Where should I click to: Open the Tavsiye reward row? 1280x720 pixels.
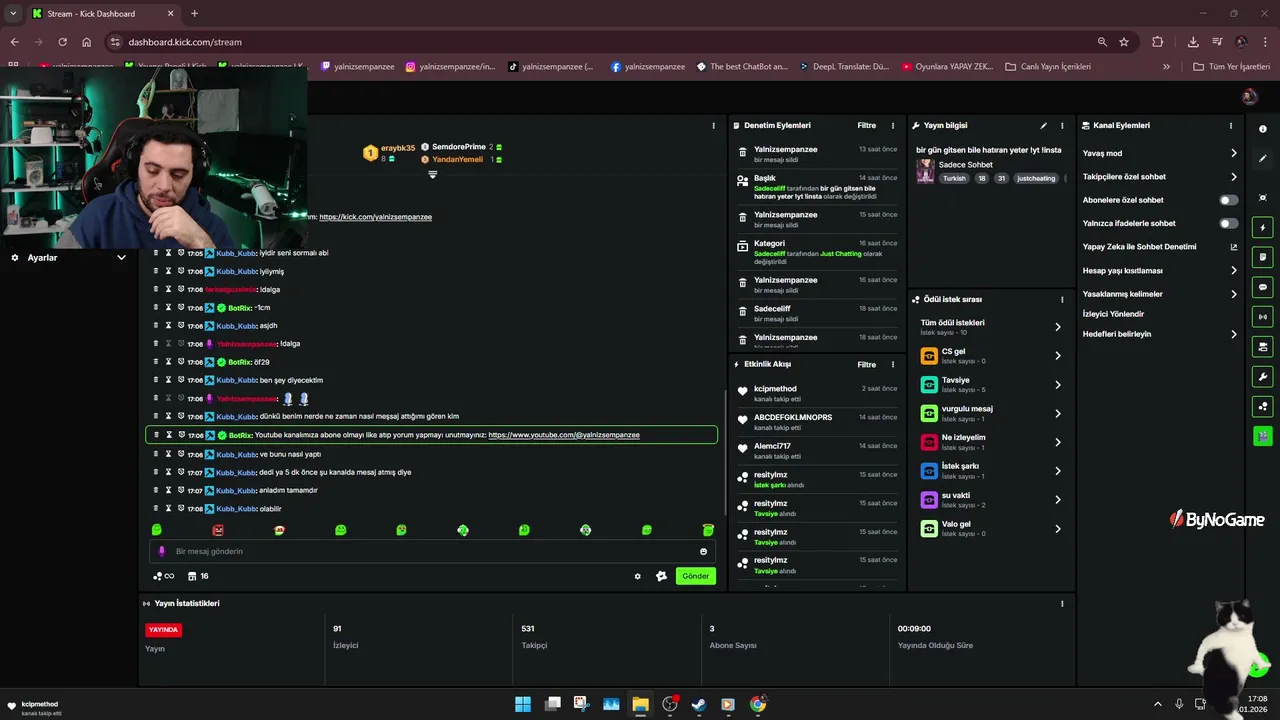(x=990, y=385)
